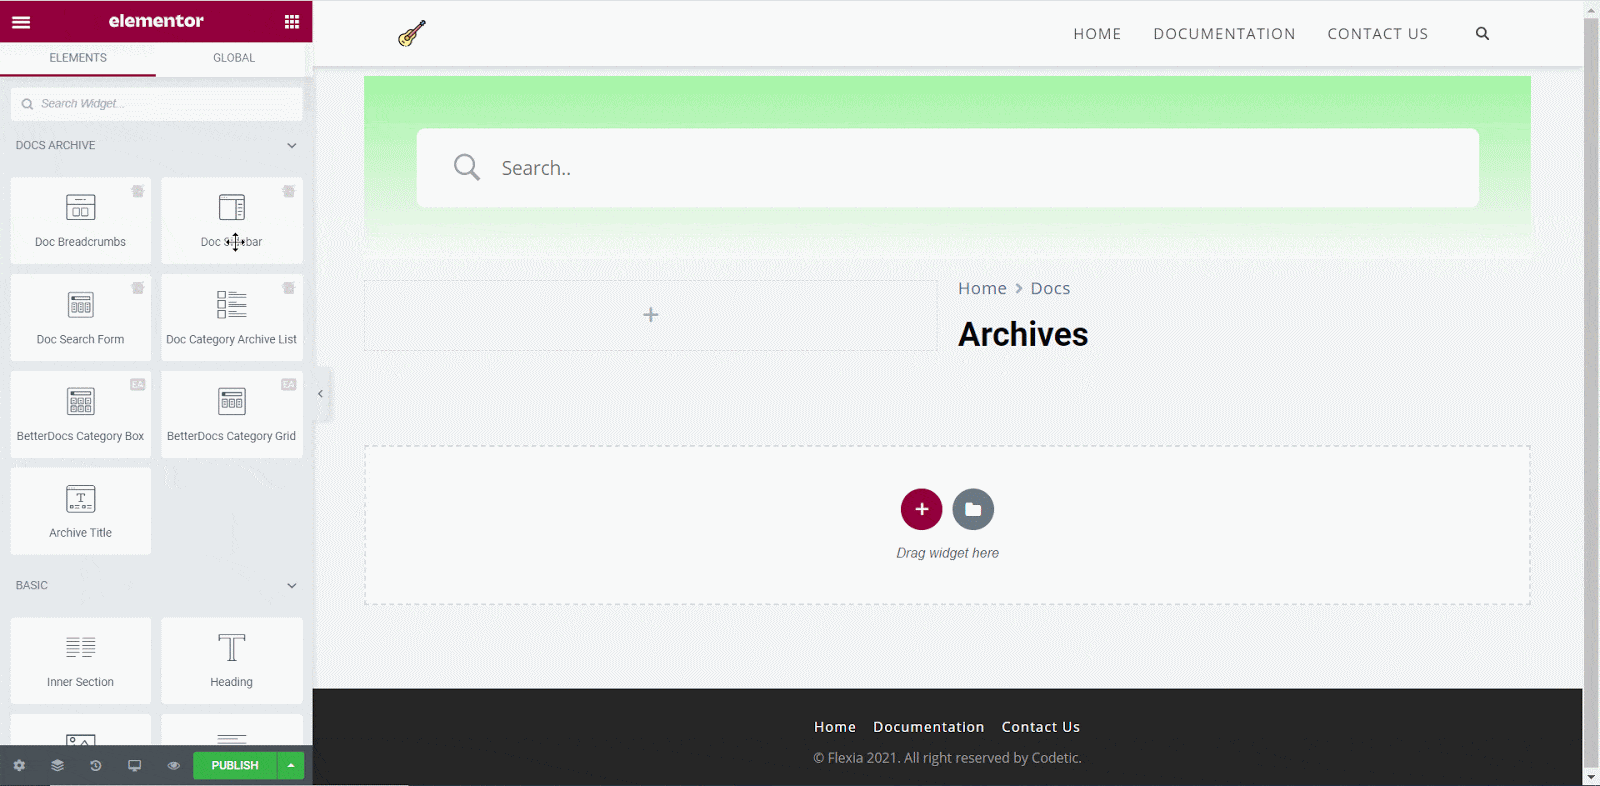Open the Home menu item in the header
This screenshot has width=1600, height=786.
(1097, 34)
